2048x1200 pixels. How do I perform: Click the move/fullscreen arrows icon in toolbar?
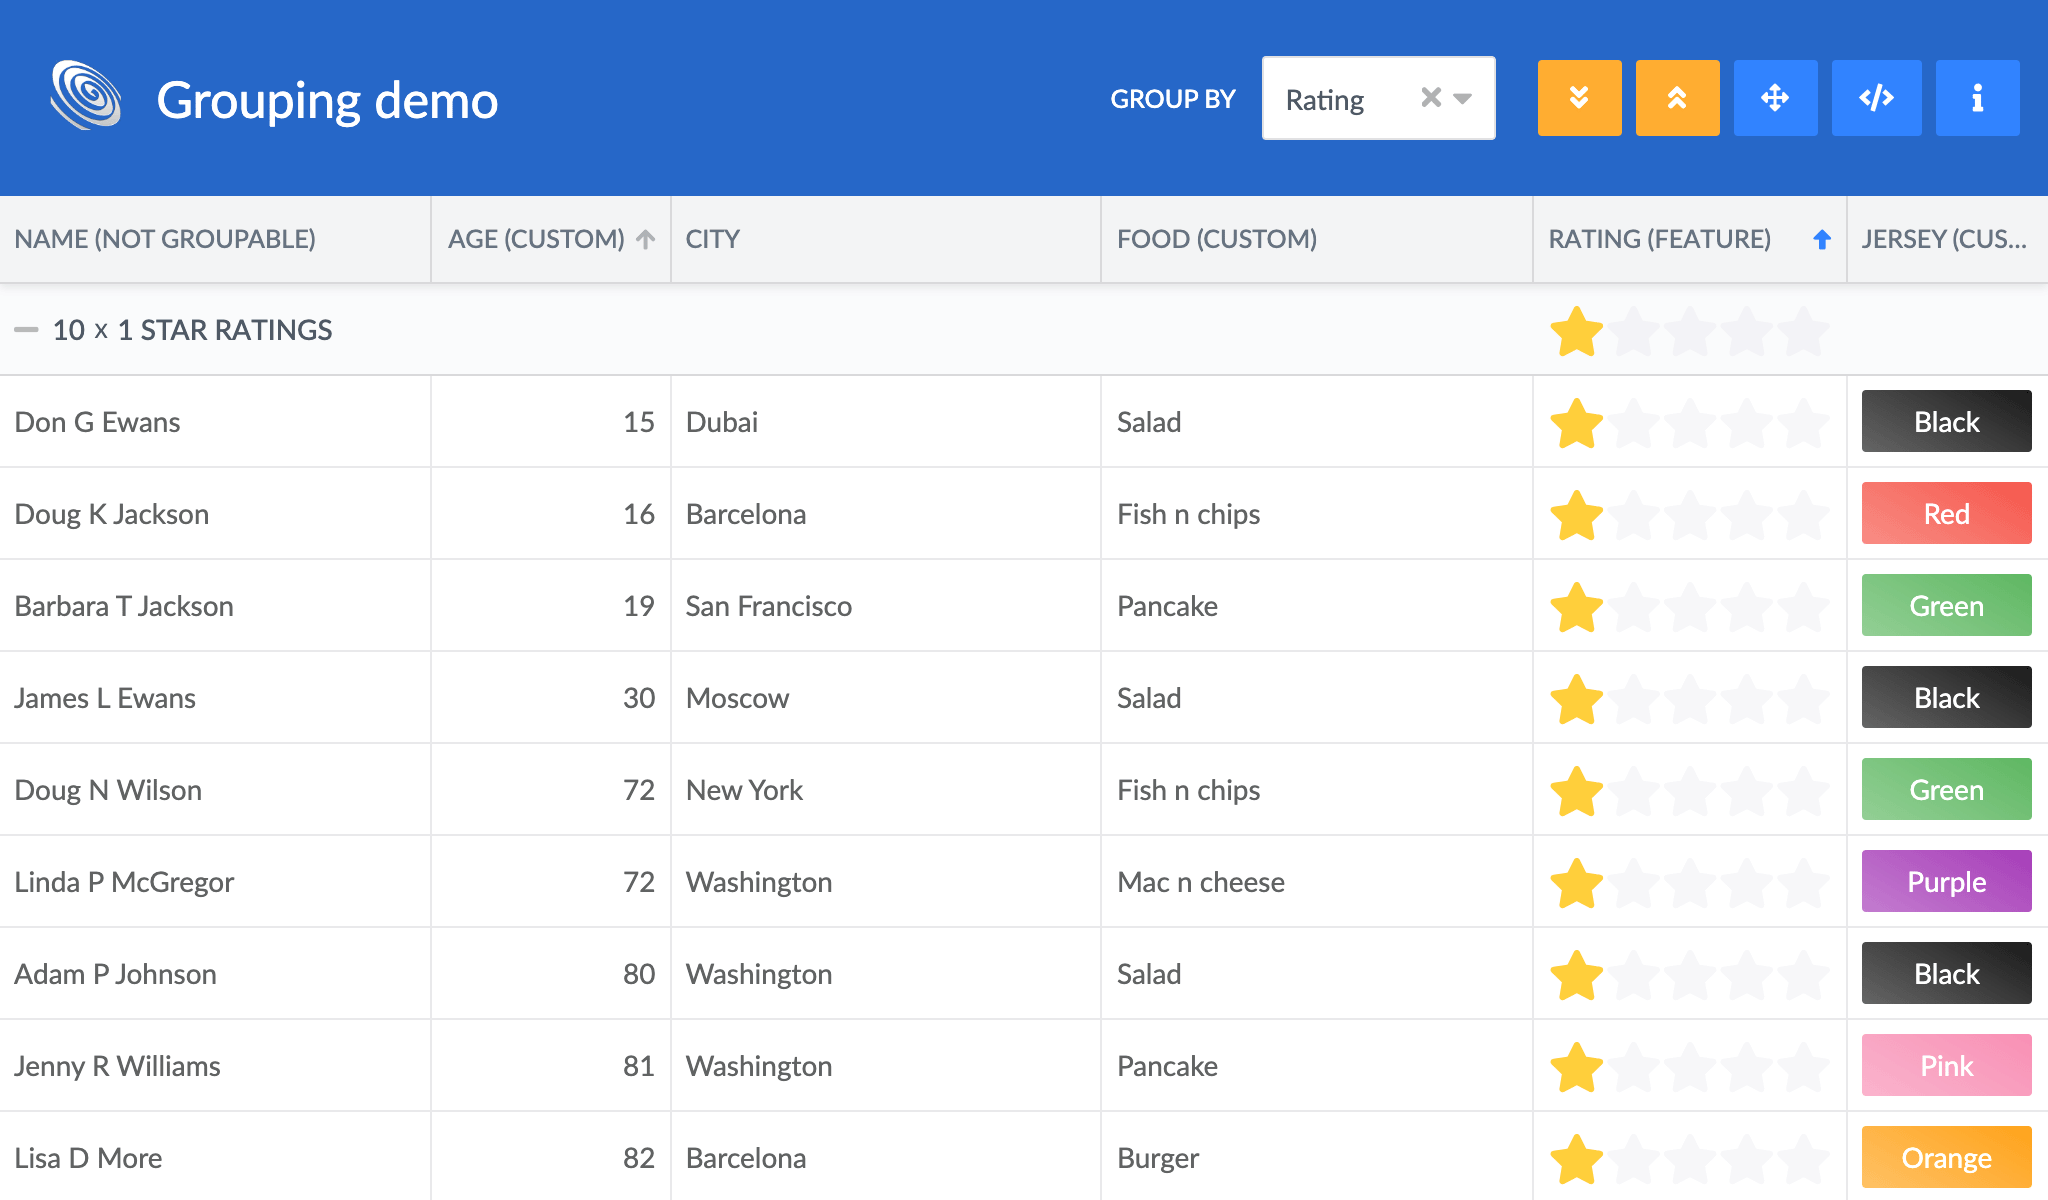(1776, 98)
